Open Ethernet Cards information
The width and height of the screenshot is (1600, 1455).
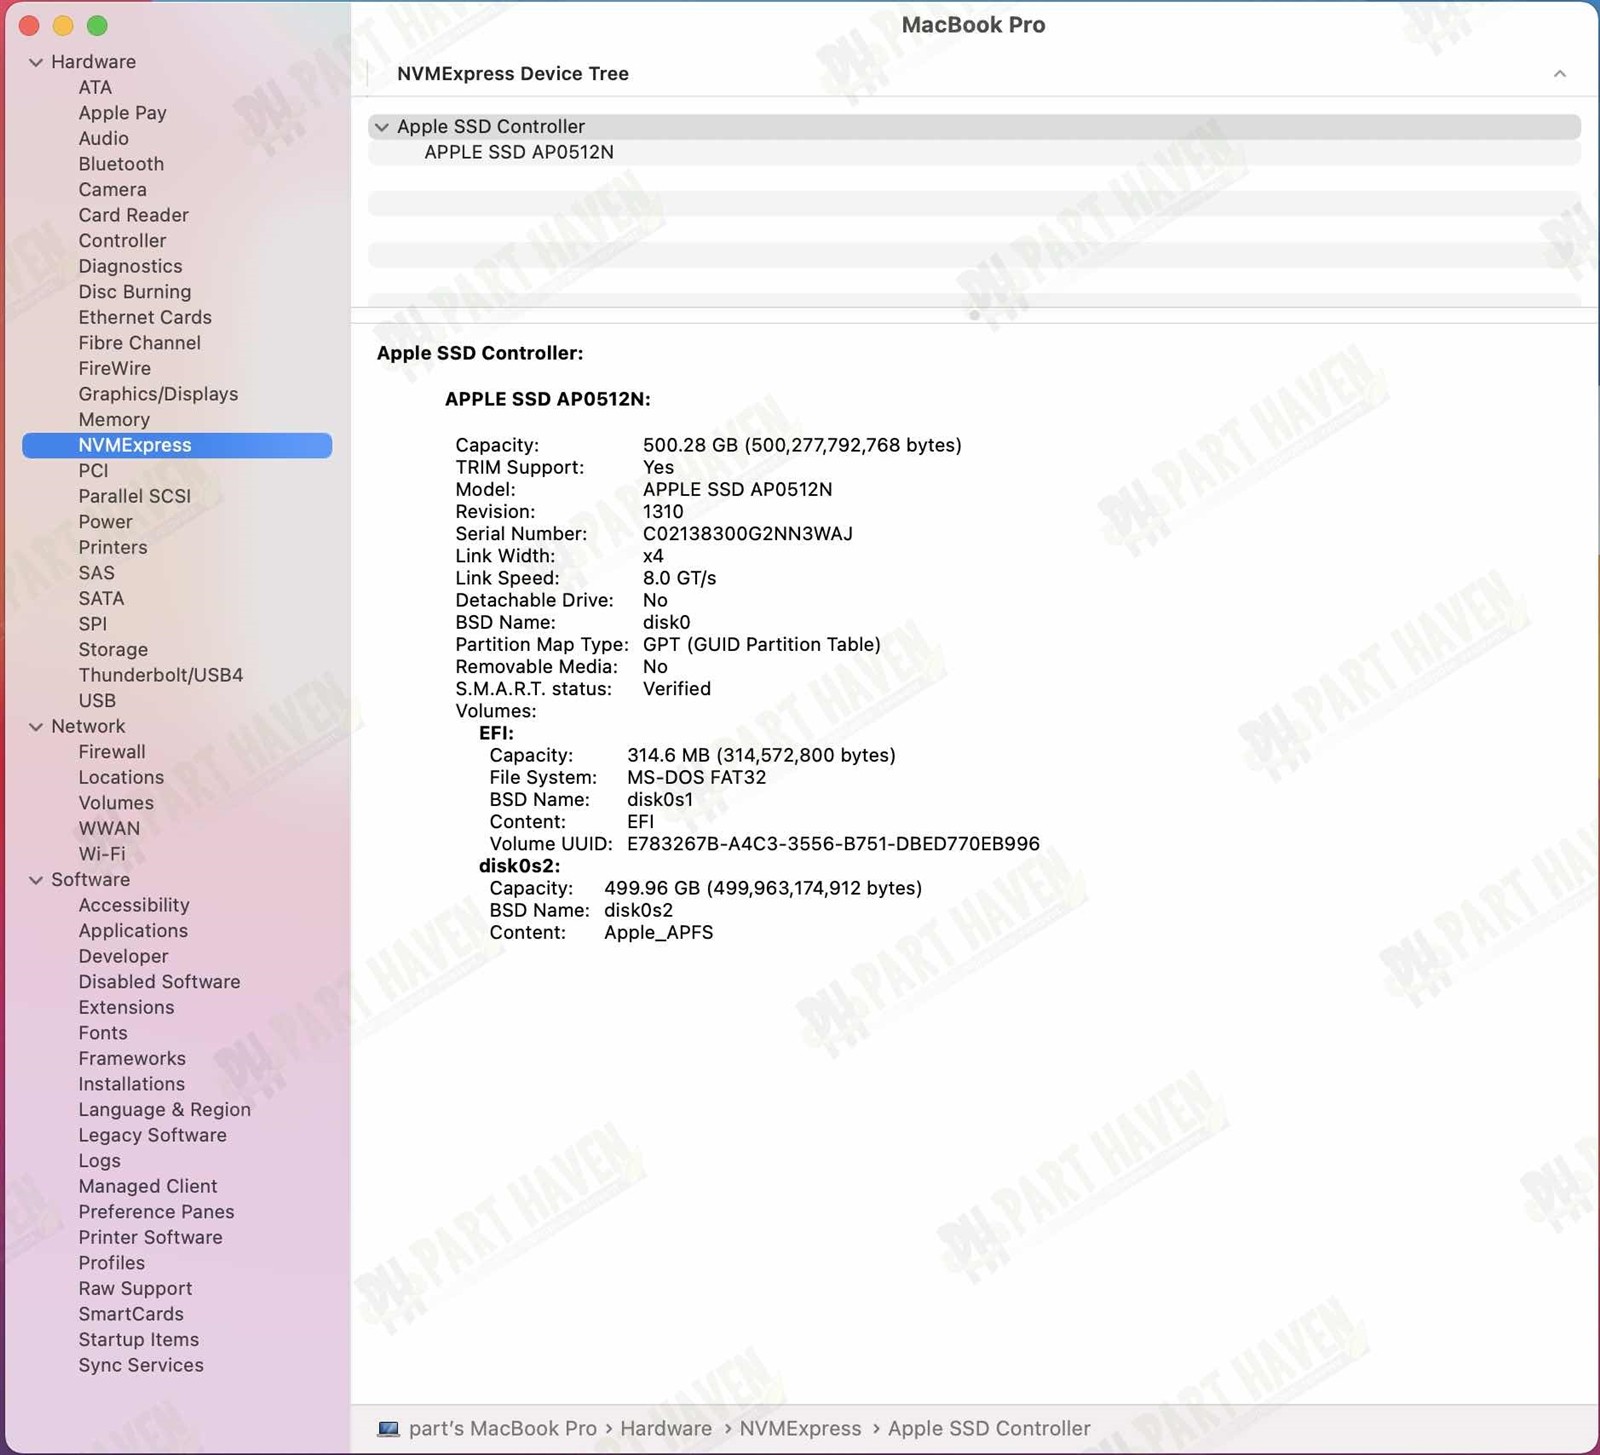[145, 317]
